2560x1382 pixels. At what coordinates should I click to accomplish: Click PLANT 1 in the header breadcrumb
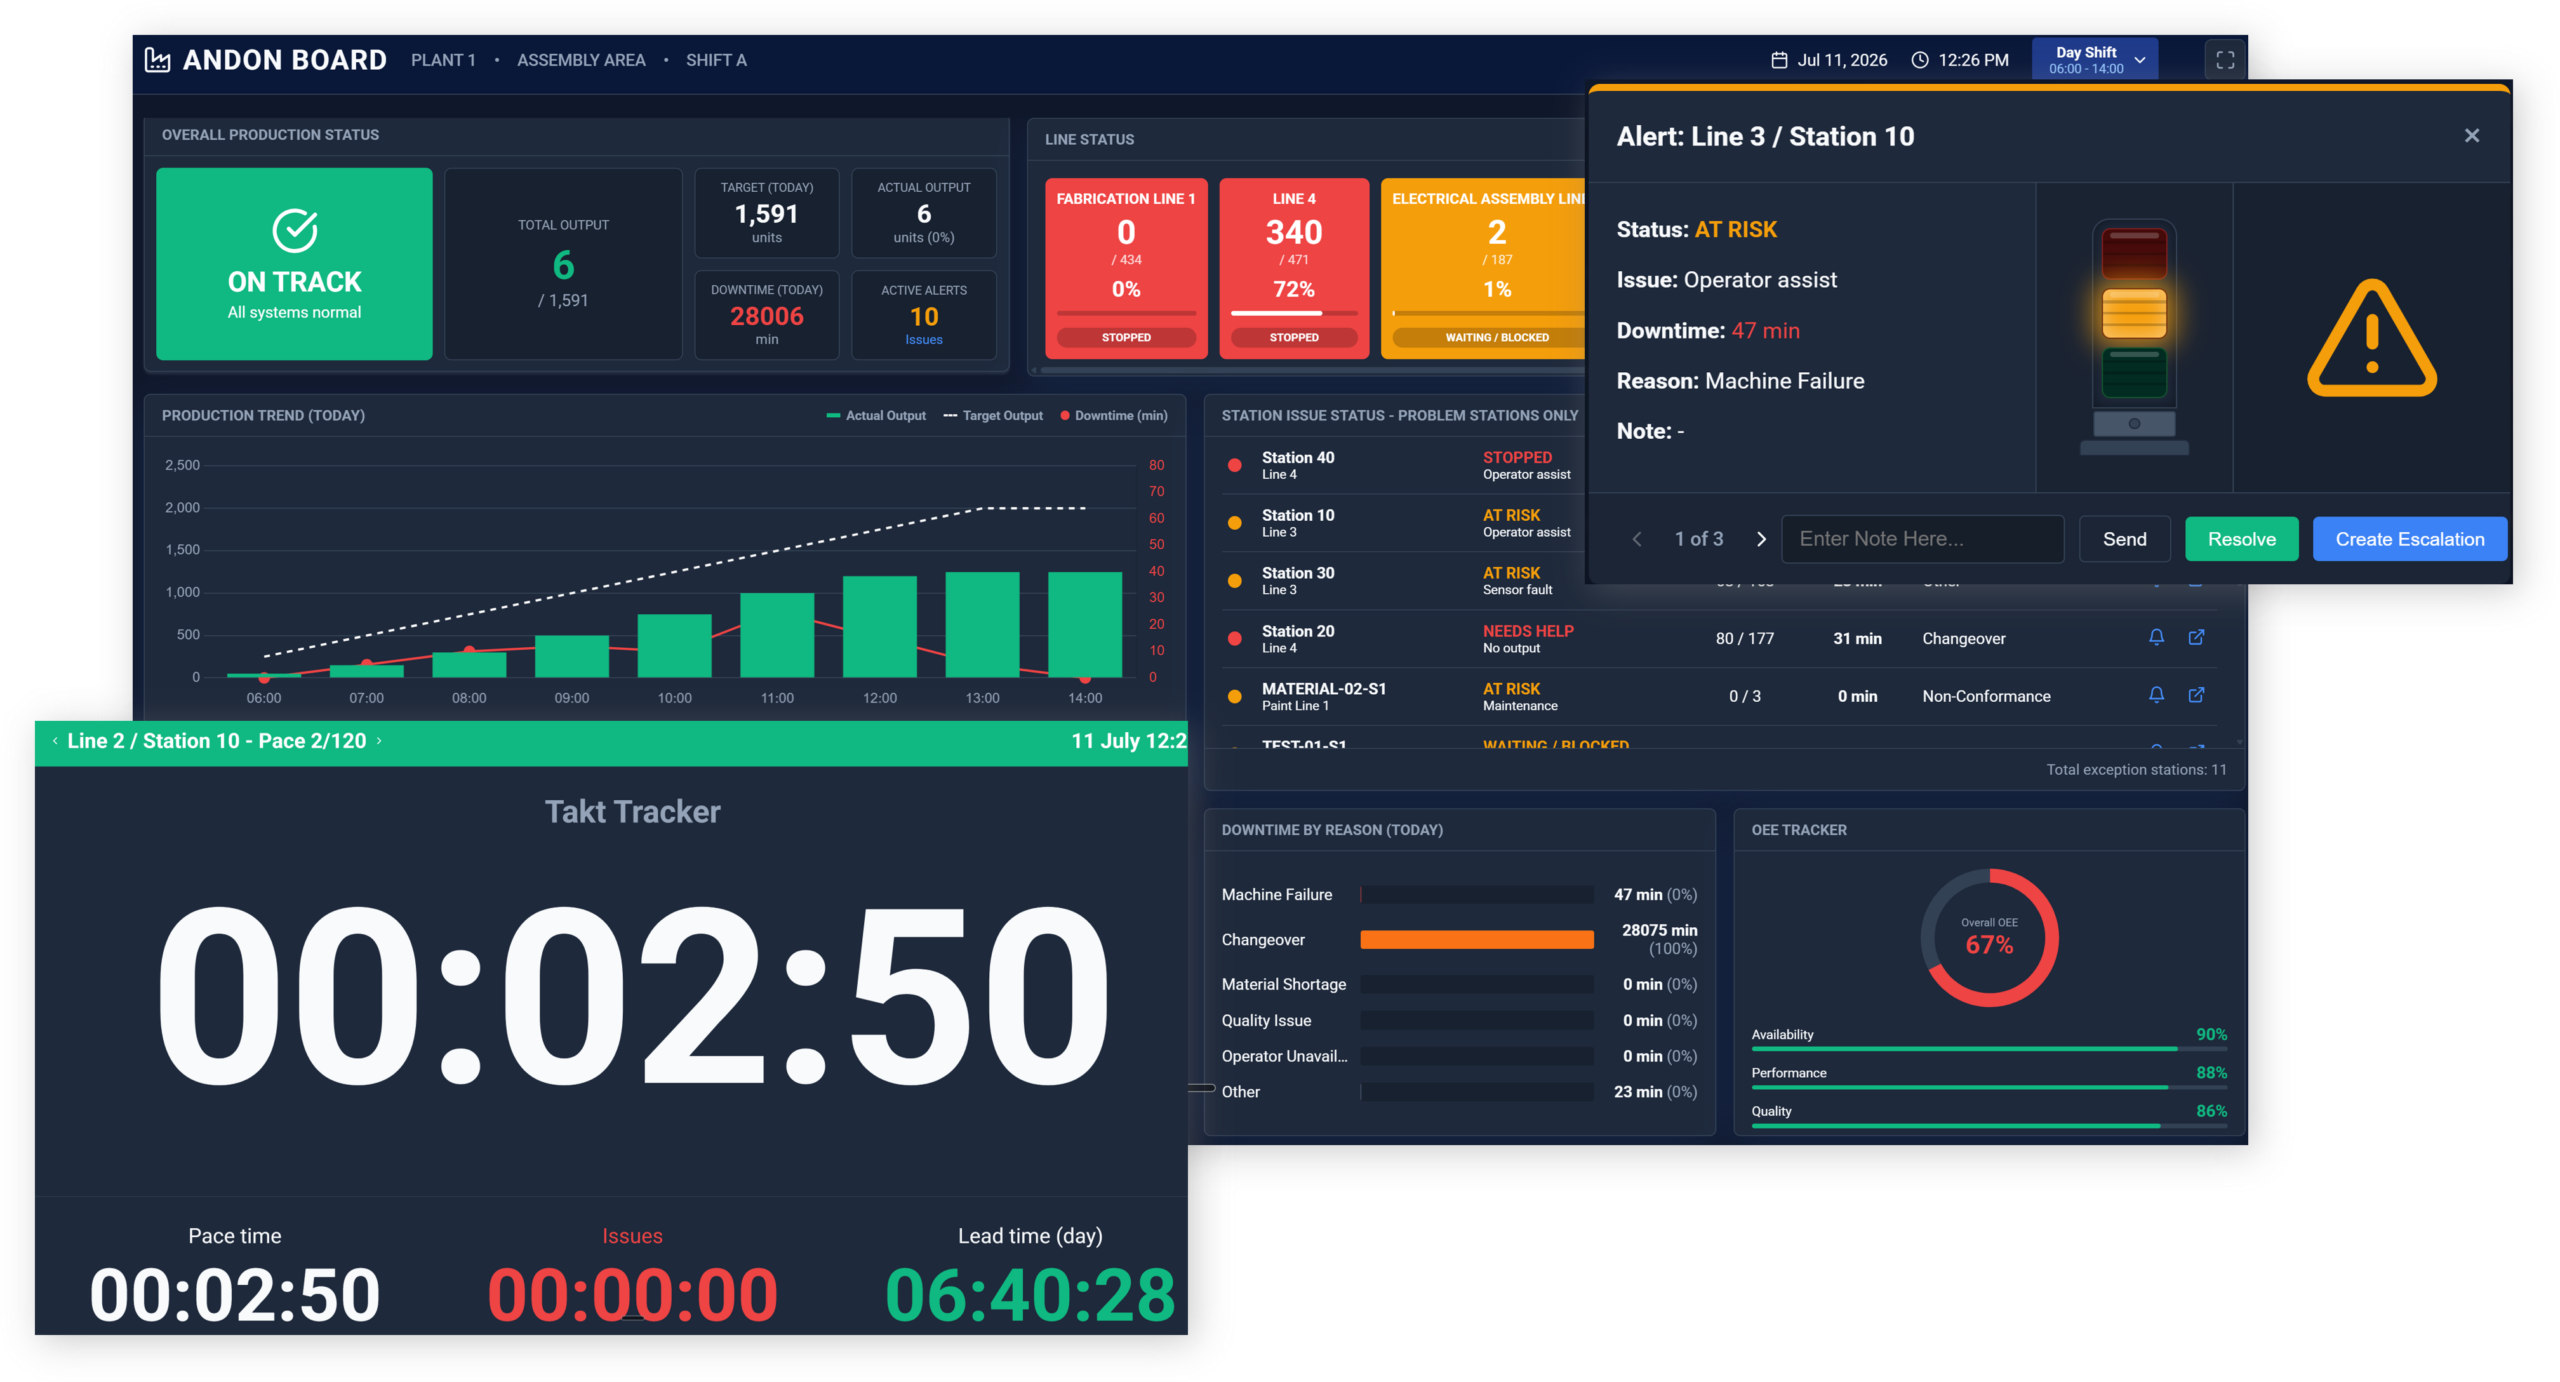pyautogui.click(x=443, y=60)
